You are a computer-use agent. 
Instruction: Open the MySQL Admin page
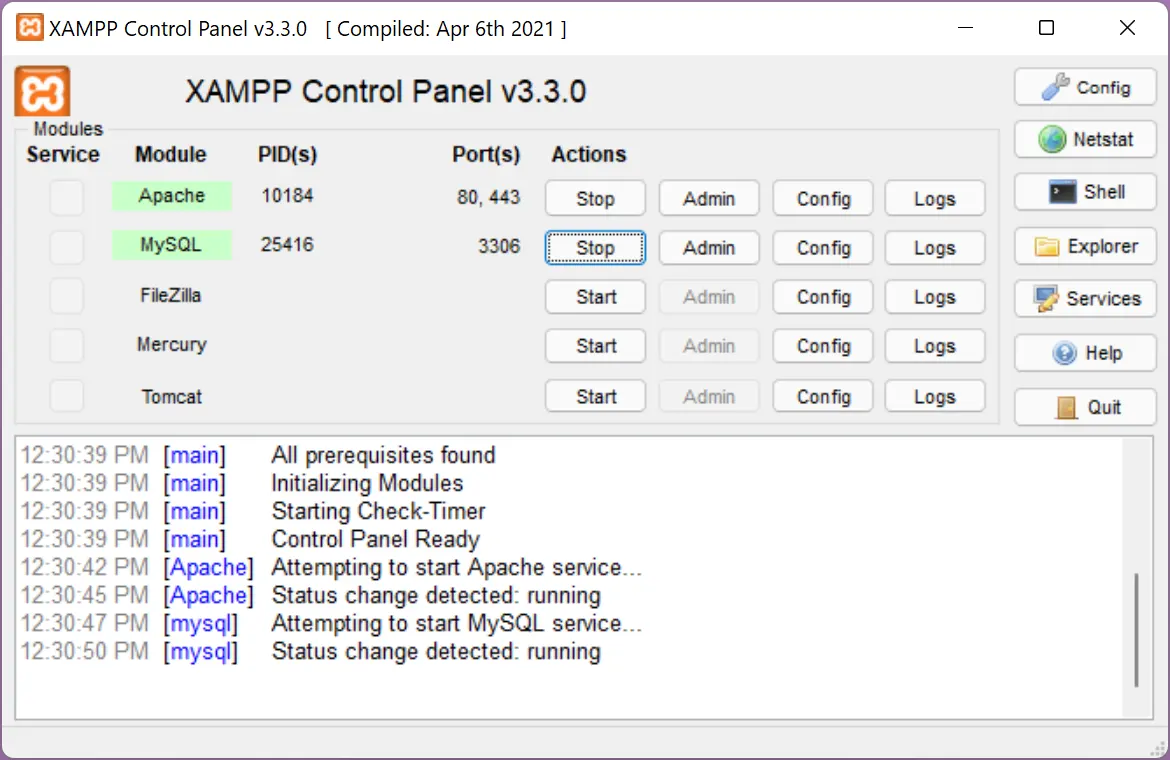point(709,248)
